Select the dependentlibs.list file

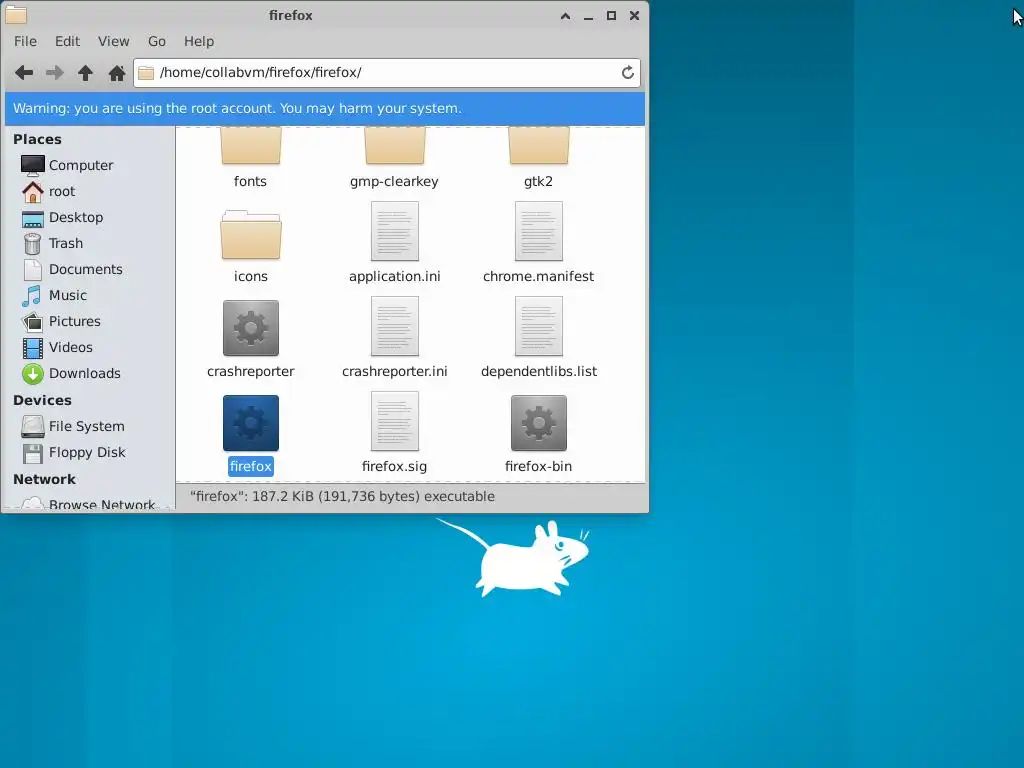[538, 338]
